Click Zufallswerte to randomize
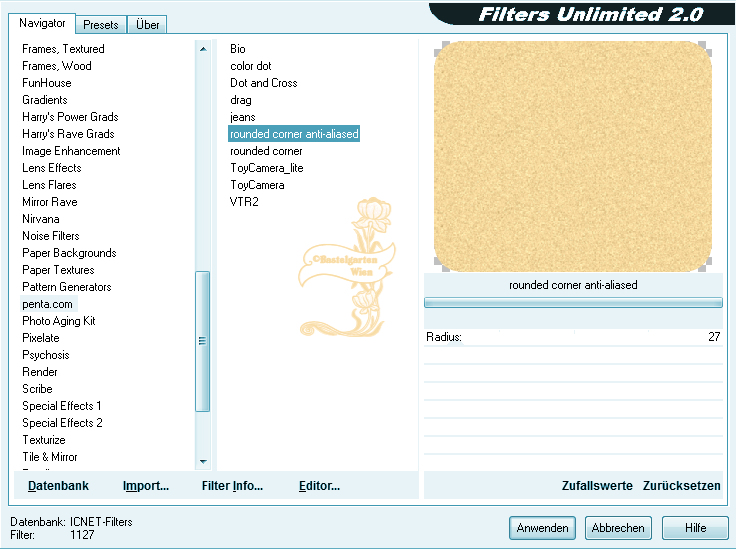Screen dimensions: 736x549 [x=597, y=486]
